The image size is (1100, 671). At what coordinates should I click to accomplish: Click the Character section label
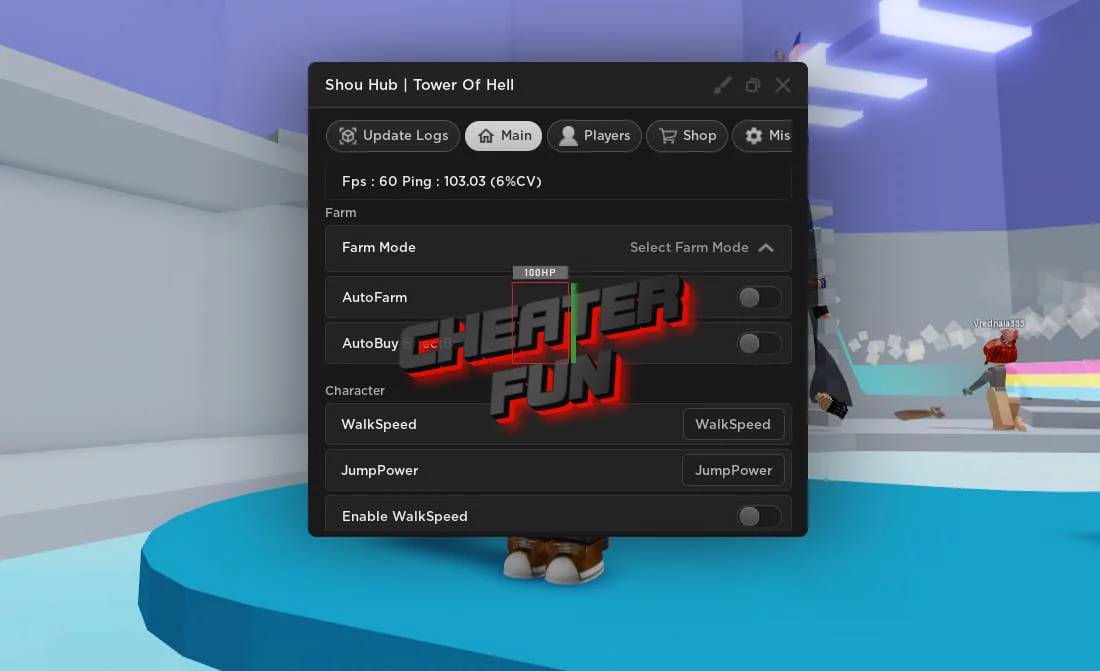click(355, 390)
